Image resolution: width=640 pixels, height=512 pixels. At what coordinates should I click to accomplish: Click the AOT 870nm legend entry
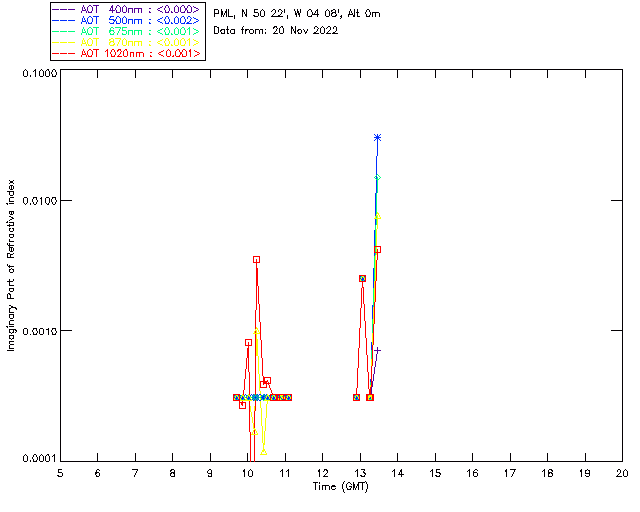pos(126,42)
